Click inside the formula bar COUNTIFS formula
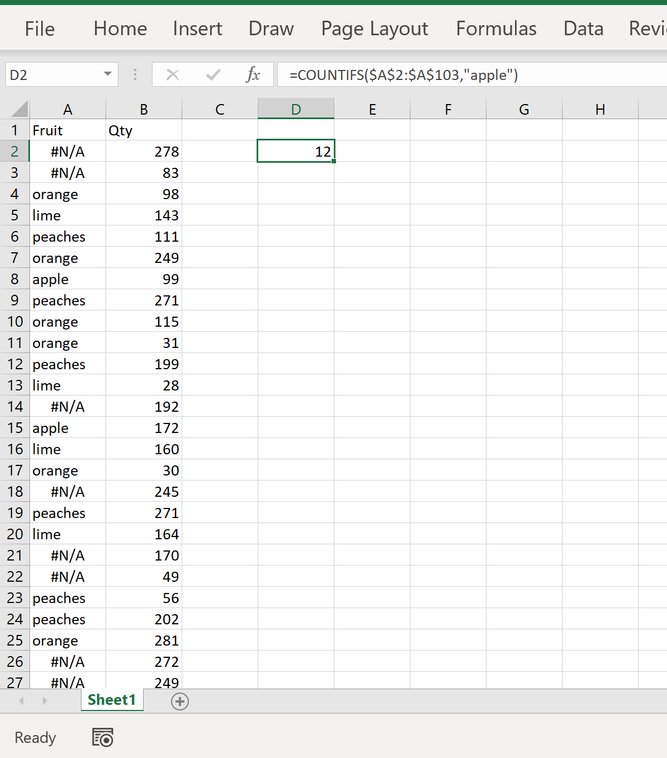 click(404, 75)
